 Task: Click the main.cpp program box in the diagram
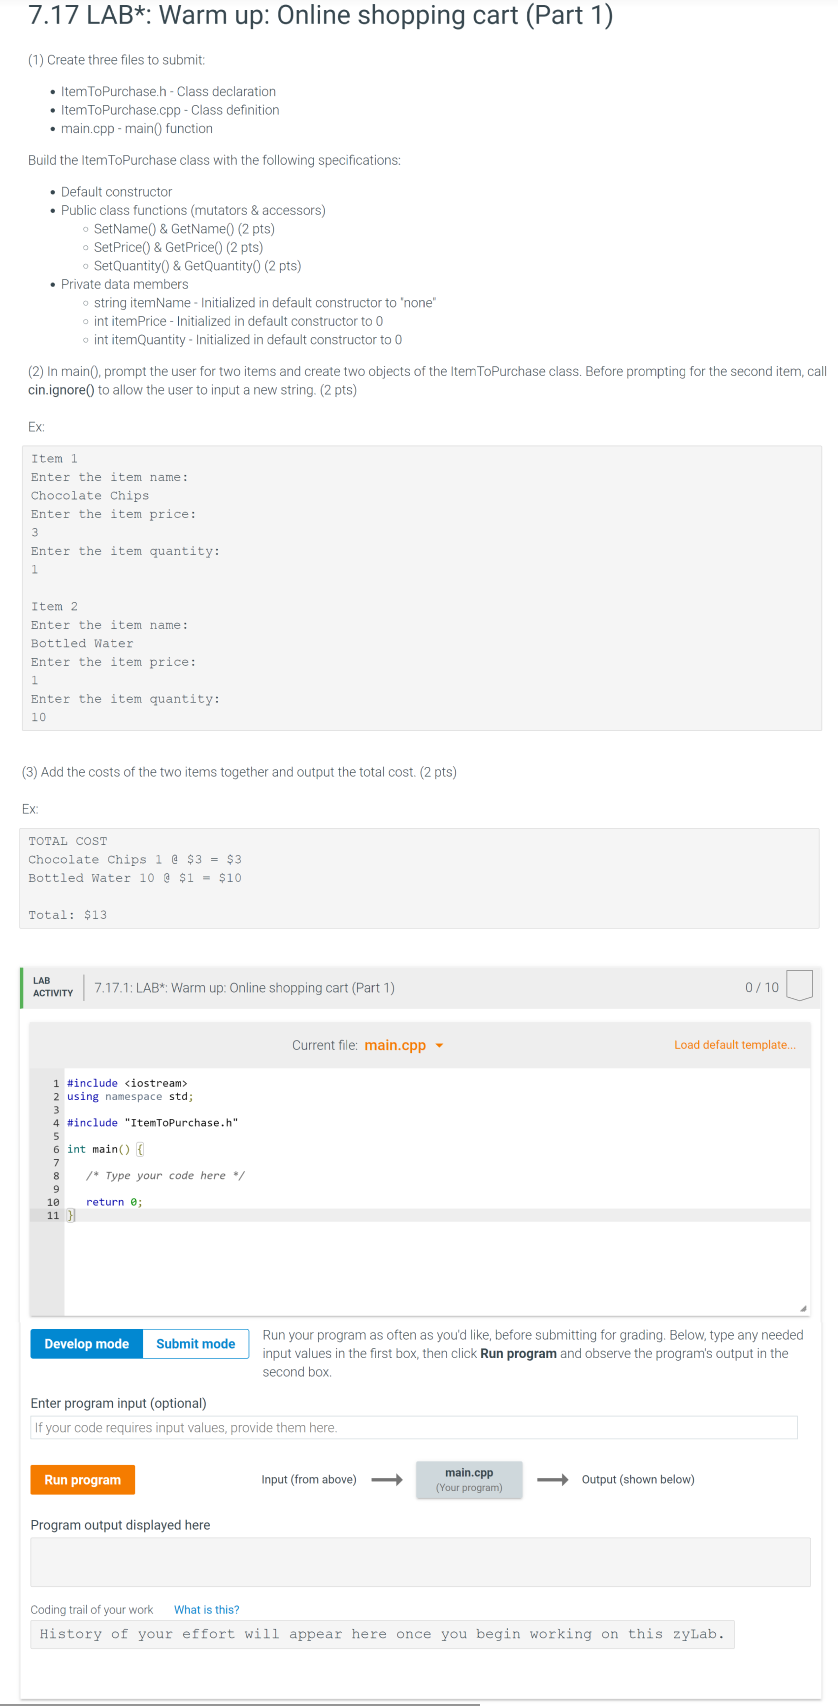(x=469, y=1479)
